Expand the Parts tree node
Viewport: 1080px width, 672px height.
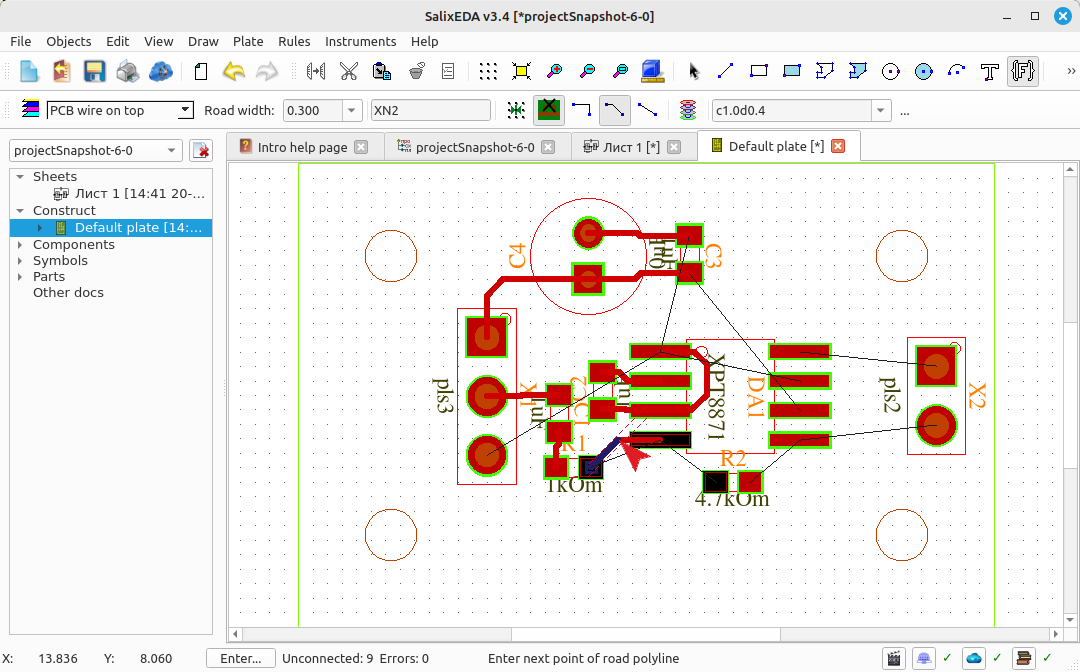coord(20,277)
